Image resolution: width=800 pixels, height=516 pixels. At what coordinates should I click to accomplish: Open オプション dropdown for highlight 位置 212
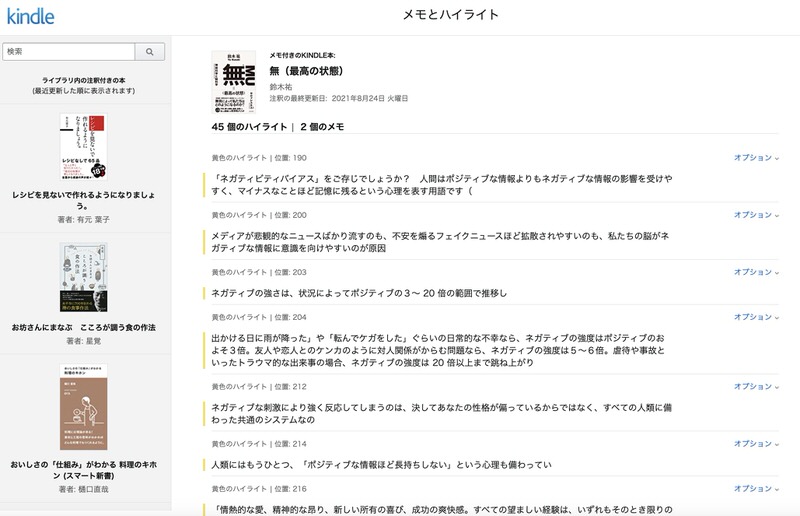pyautogui.click(x=756, y=386)
